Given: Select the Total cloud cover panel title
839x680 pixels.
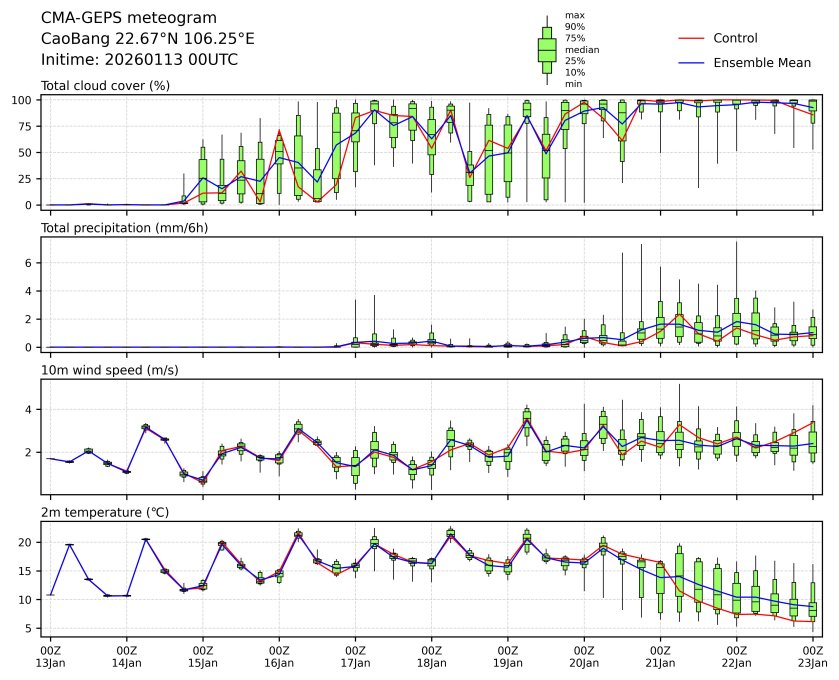Looking at the screenshot, I should coord(105,86).
